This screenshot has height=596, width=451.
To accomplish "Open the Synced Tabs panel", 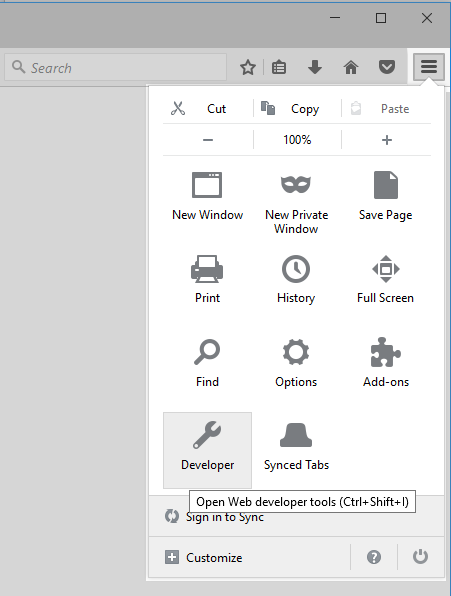I will [x=296, y=447].
